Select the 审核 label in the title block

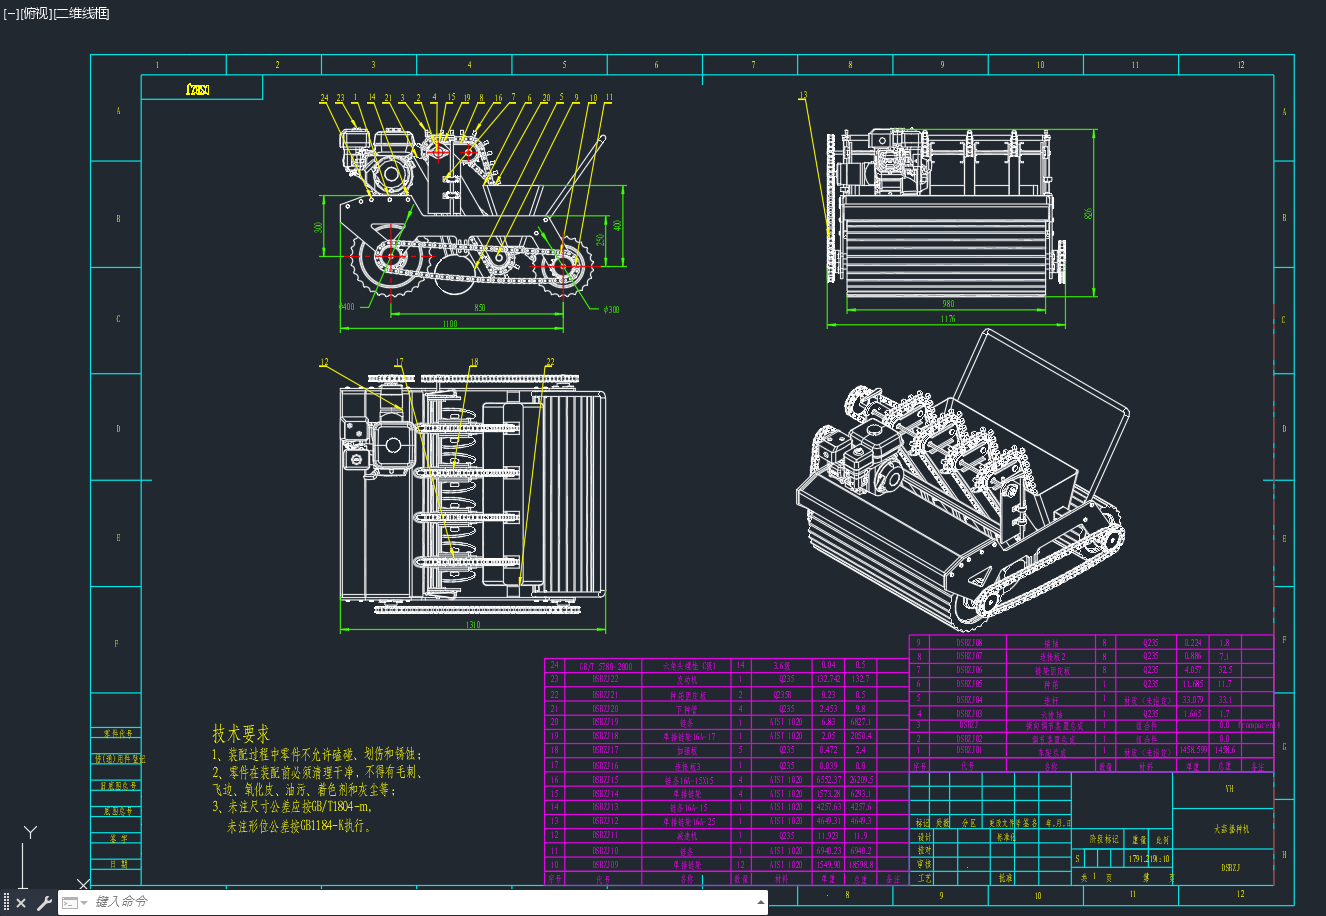pos(924,864)
